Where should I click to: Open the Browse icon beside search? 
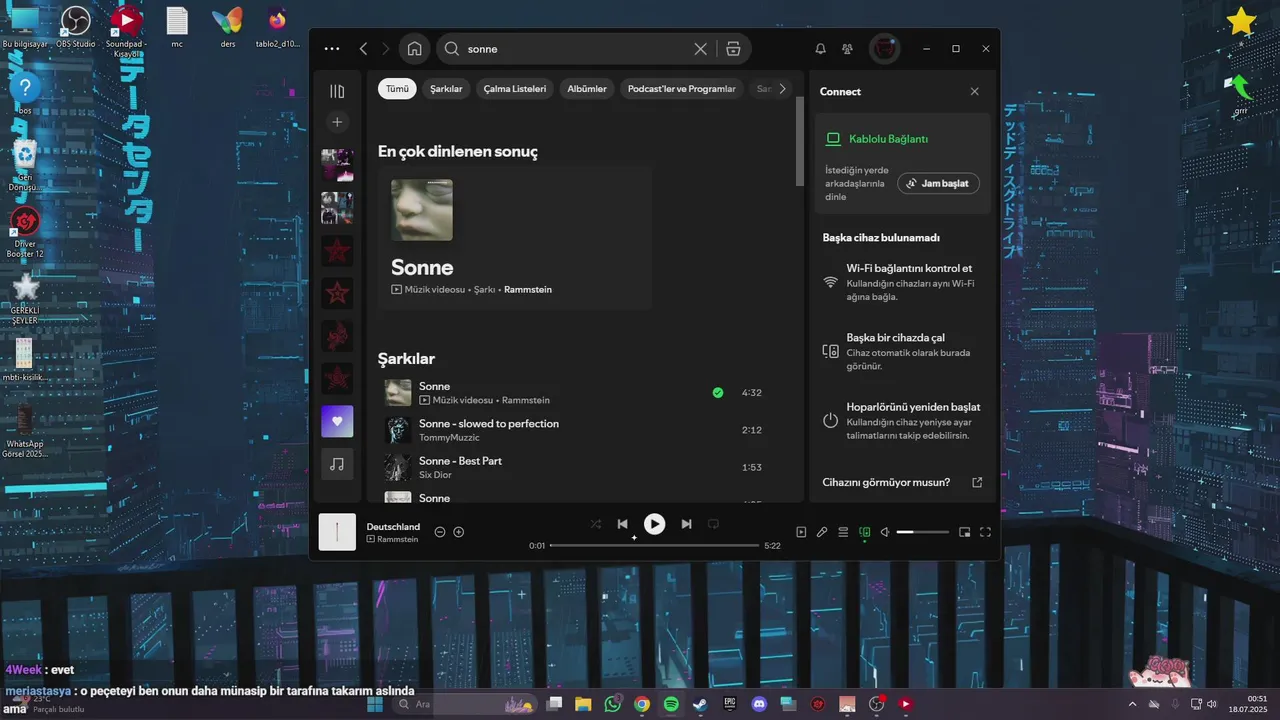click(733, 49)
